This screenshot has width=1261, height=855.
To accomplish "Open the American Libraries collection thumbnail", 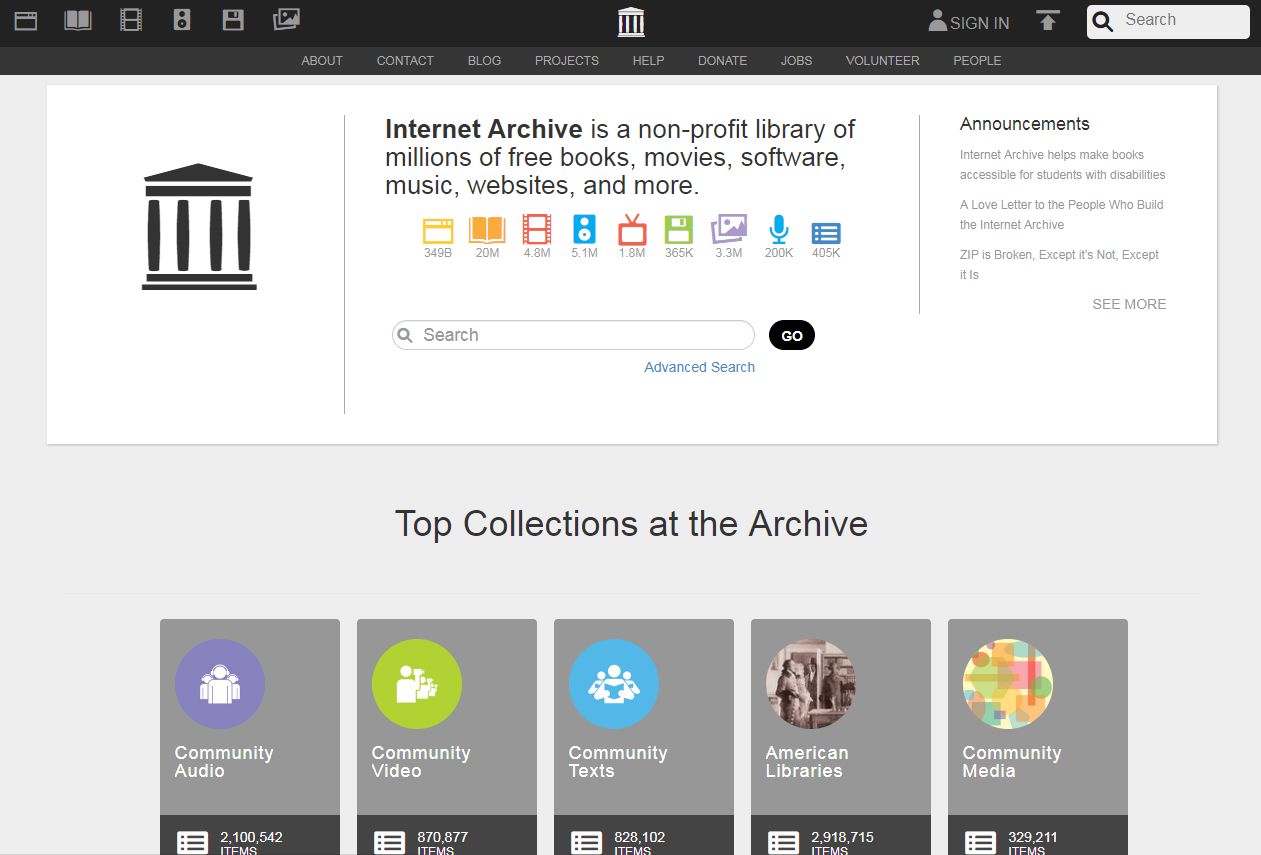I will 811,684.
